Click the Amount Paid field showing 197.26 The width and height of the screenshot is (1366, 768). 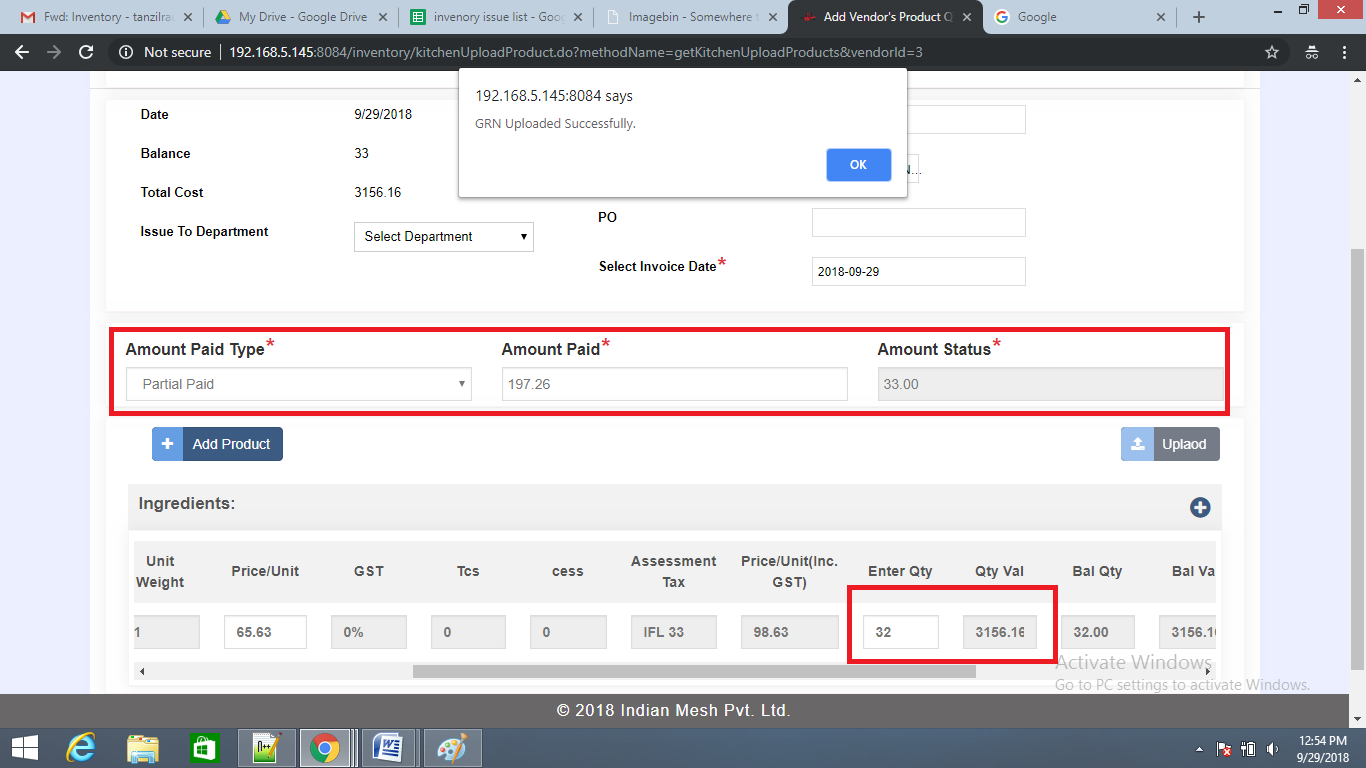675,384
